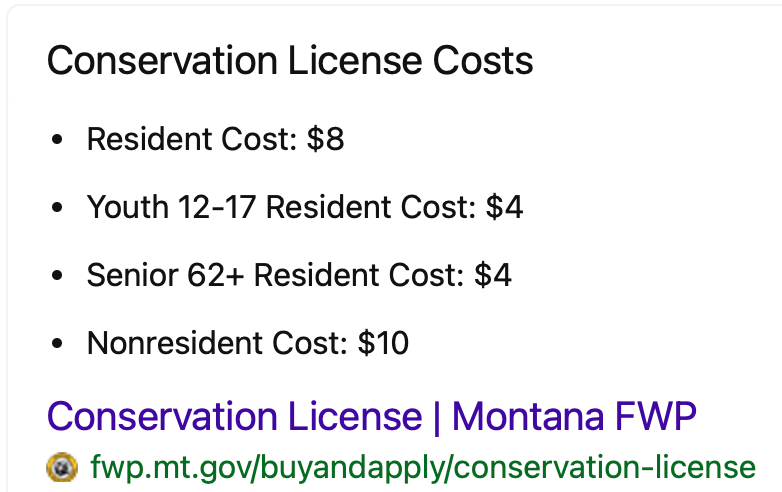Select the Nonresident Cost list item label

218,343
